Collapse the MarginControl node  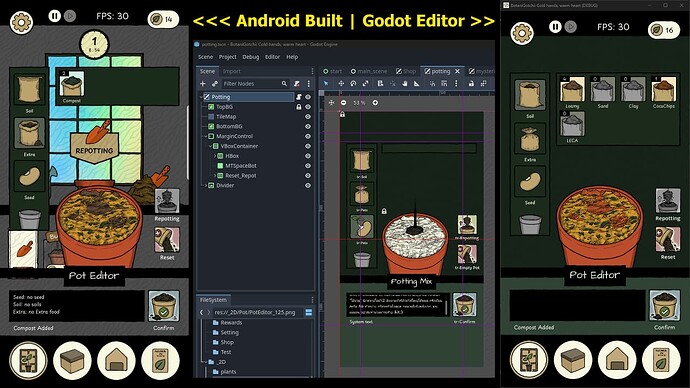(x=206, y=136)
